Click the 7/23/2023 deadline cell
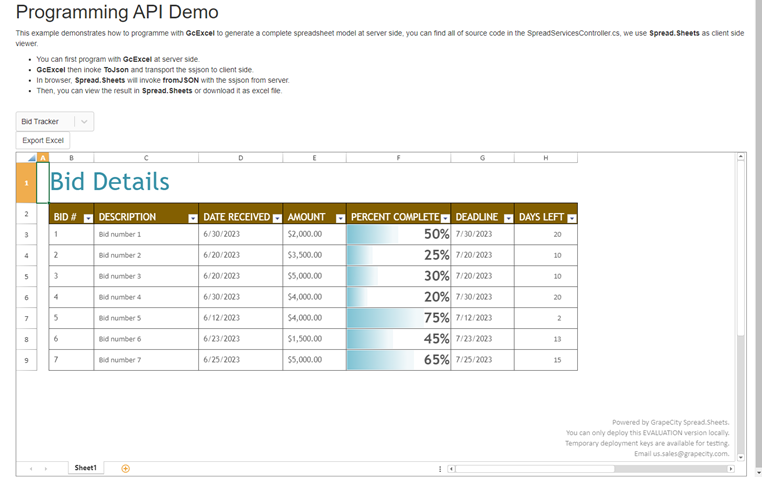This screenshot has width=762, height=477. tap(483, 339)
